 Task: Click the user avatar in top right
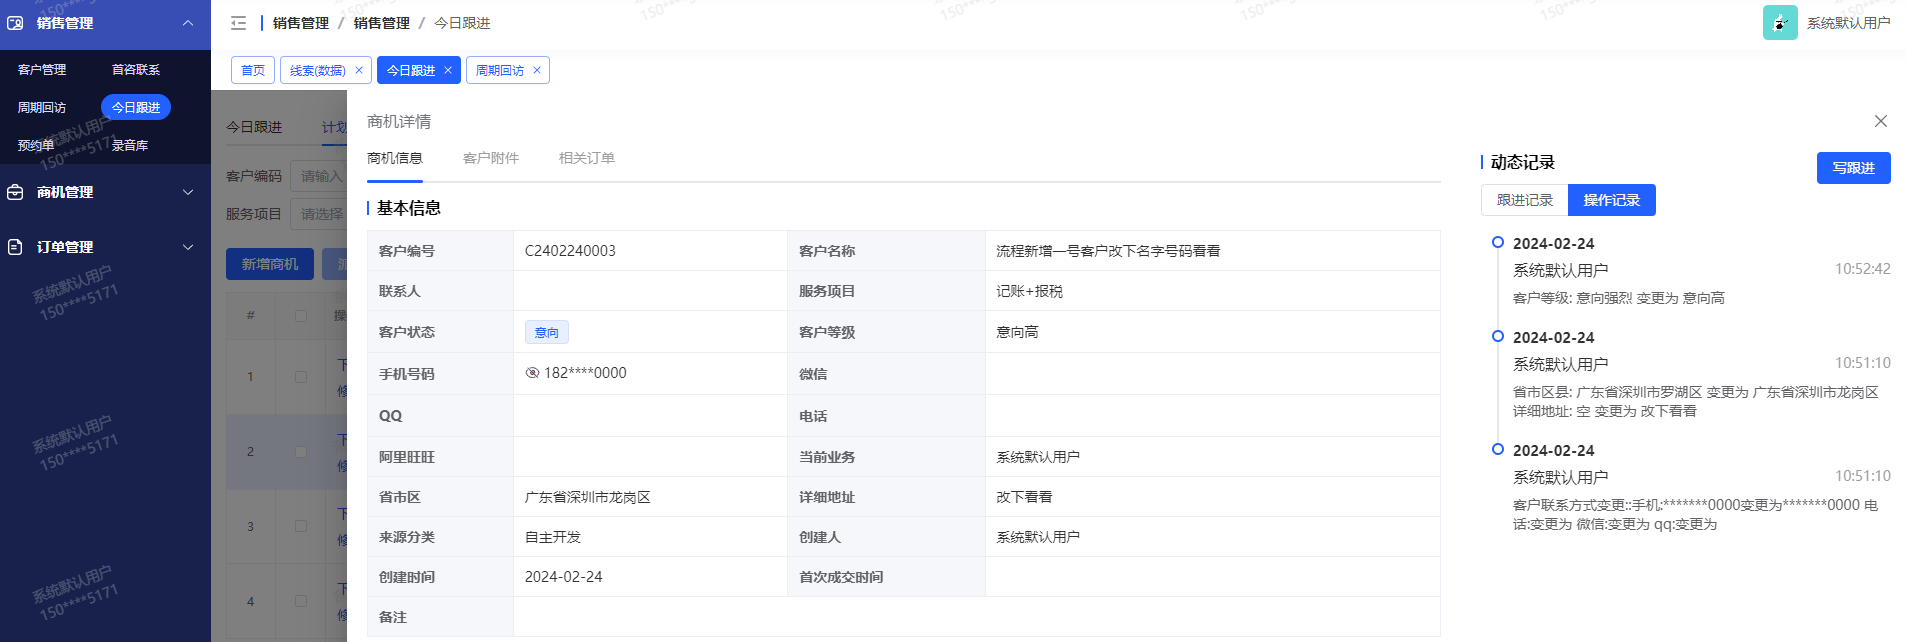1779,23
